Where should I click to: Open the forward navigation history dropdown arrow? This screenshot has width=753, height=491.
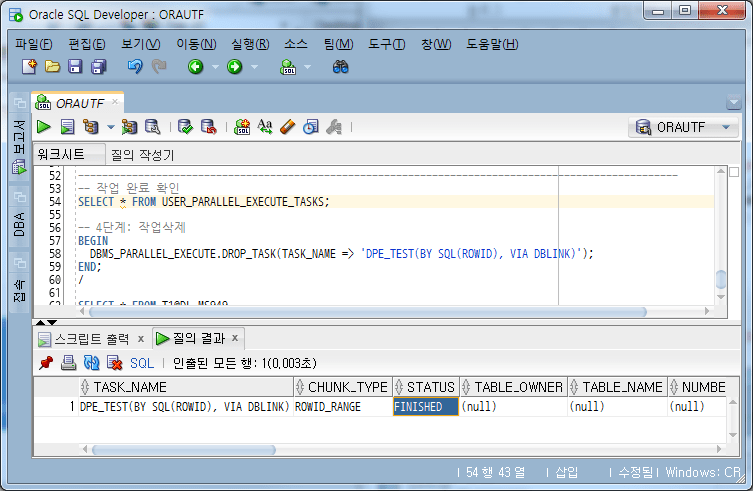coord(255,67)
